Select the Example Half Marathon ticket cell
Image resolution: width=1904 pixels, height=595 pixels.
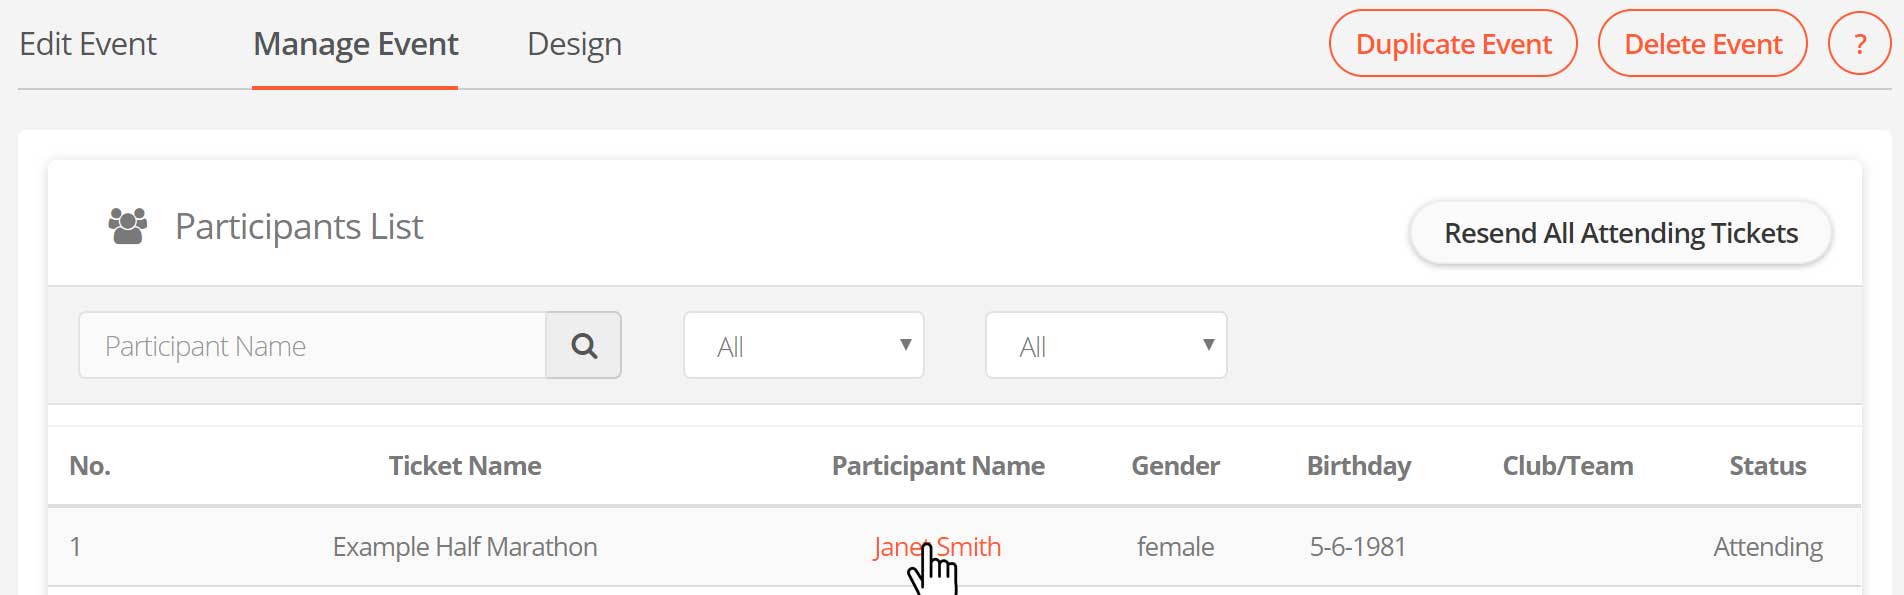click(465, 547)
